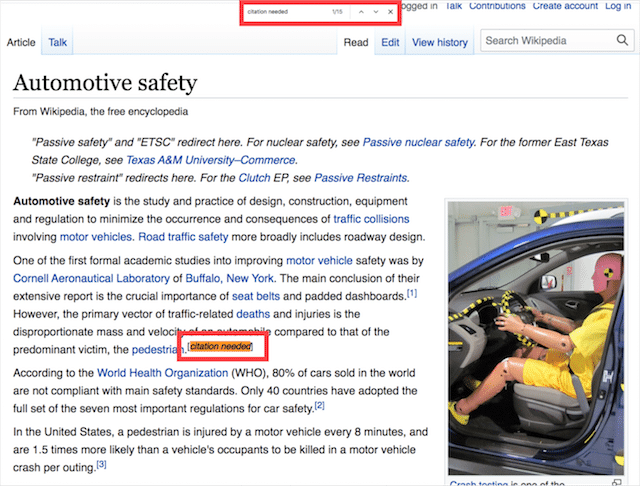The image size is (640, 486).
Task: Click the Log in link
Action: pyautogui.click(x=618, y=6)
